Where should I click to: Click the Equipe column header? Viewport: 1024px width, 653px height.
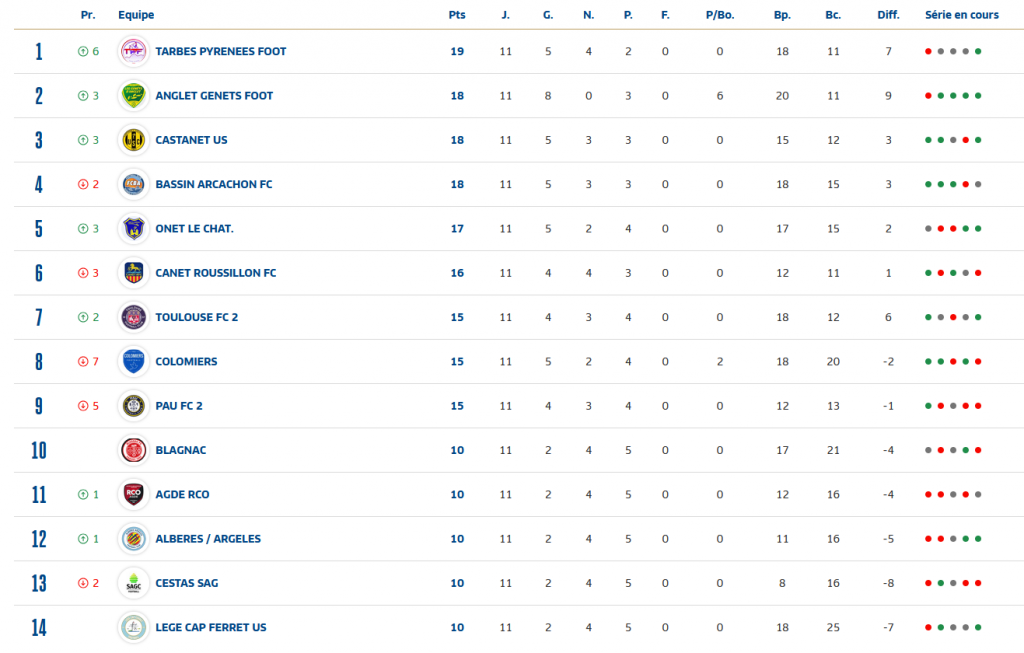pos(136,15)
